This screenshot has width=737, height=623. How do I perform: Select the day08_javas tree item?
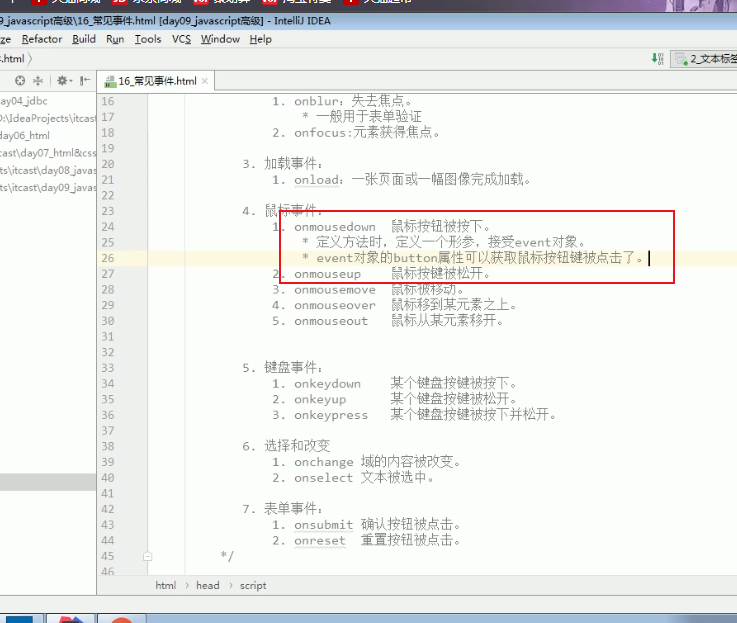click(x=47, y=171)
